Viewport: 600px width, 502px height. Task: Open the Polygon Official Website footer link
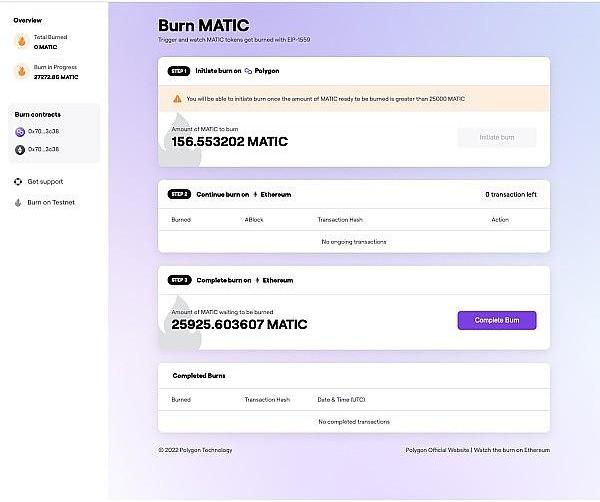point(437,450)
